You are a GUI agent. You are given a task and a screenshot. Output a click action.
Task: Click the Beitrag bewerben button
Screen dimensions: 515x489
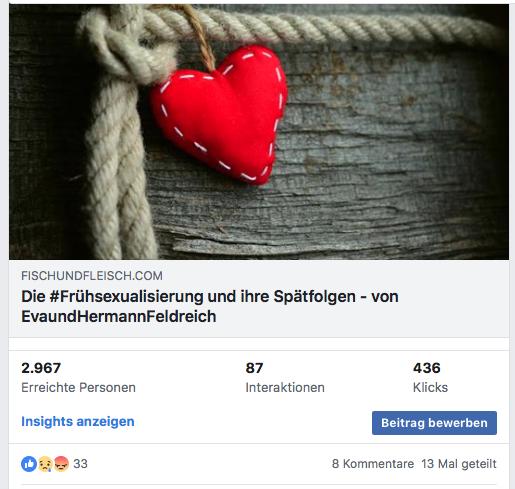pos(434,423)
